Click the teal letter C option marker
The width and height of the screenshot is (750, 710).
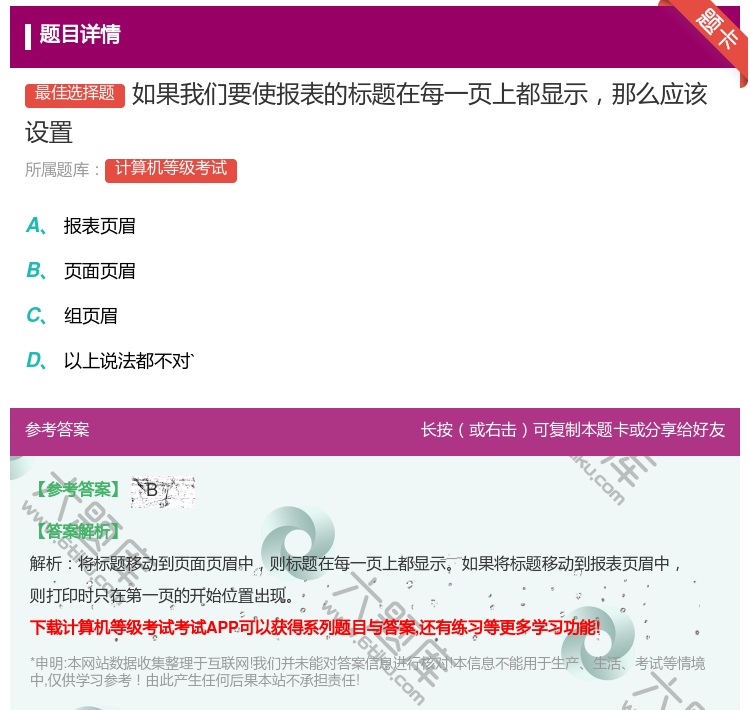click(36, 315)
